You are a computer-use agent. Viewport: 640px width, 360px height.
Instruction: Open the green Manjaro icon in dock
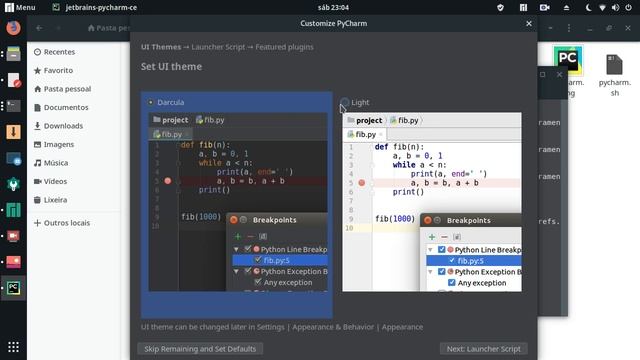[13, 210]
